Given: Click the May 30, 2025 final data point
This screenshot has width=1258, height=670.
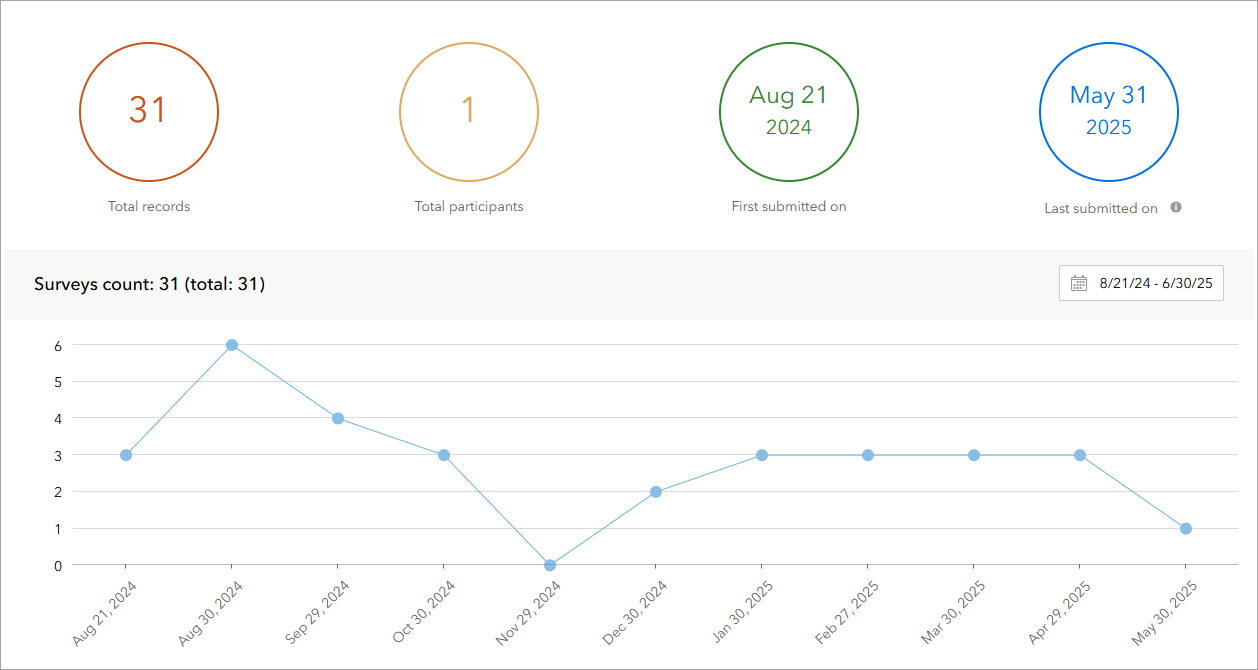Looking at the screenshot, I should coord(1186,528).
